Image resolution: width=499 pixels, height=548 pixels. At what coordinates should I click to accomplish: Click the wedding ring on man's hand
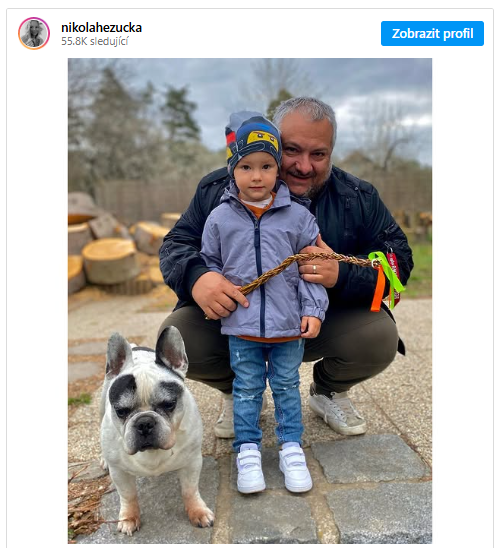point(314,269)
